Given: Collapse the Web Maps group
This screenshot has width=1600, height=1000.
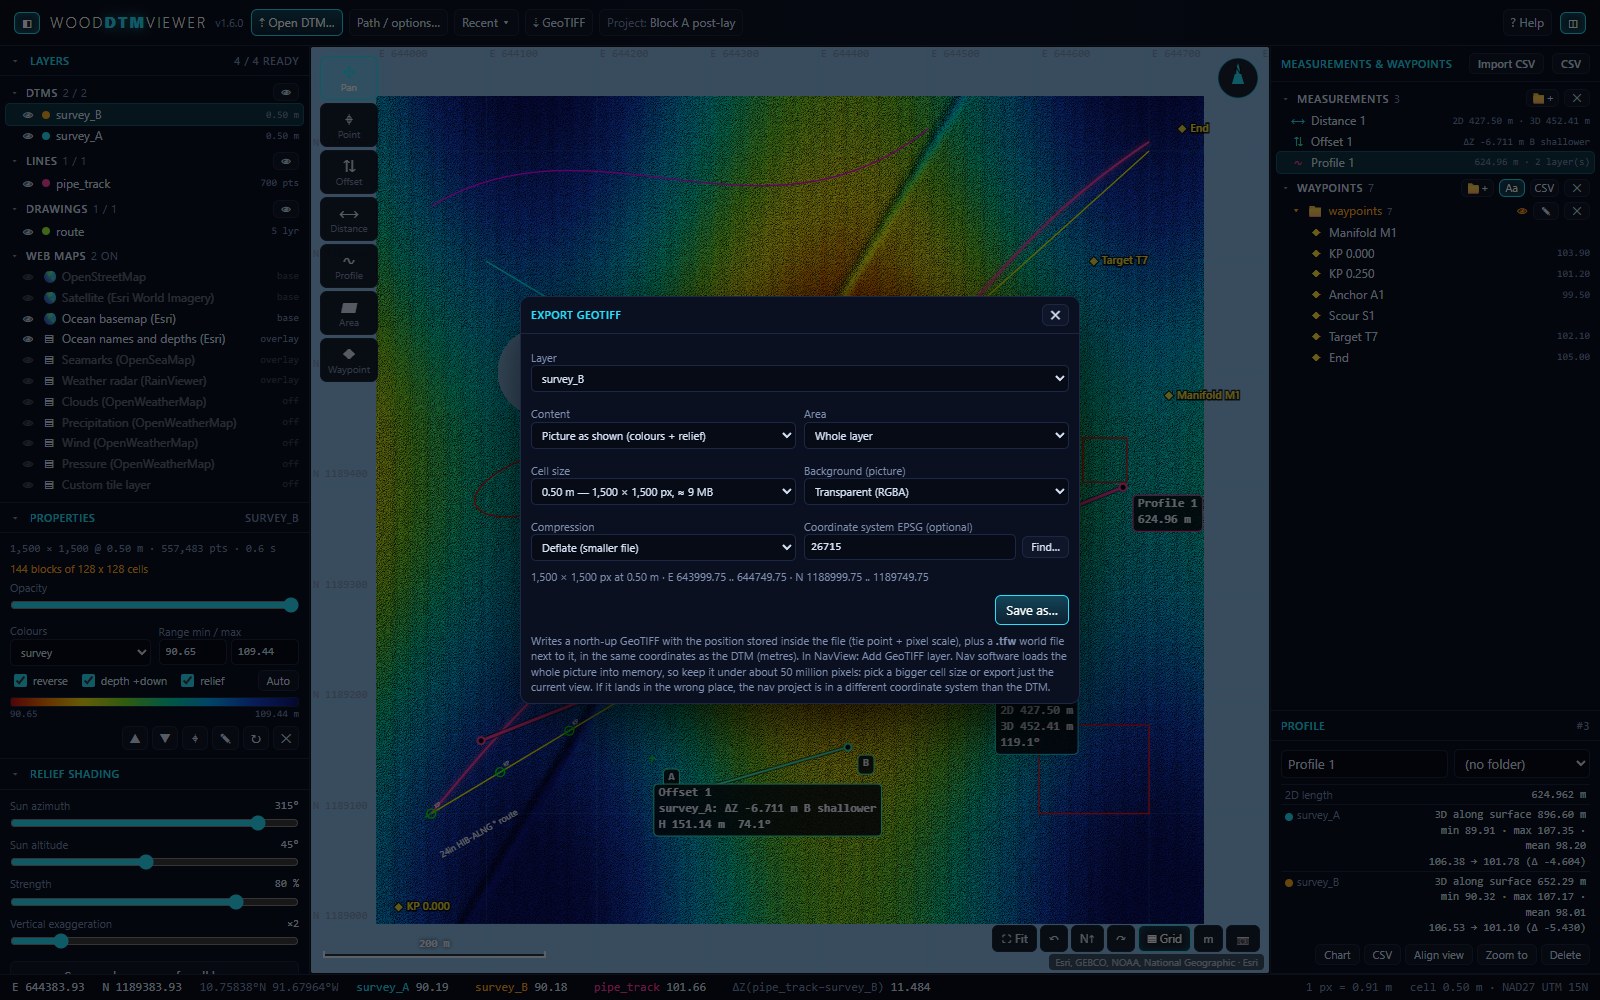Looking at the screenshot, I should click(x=15, y=256).
